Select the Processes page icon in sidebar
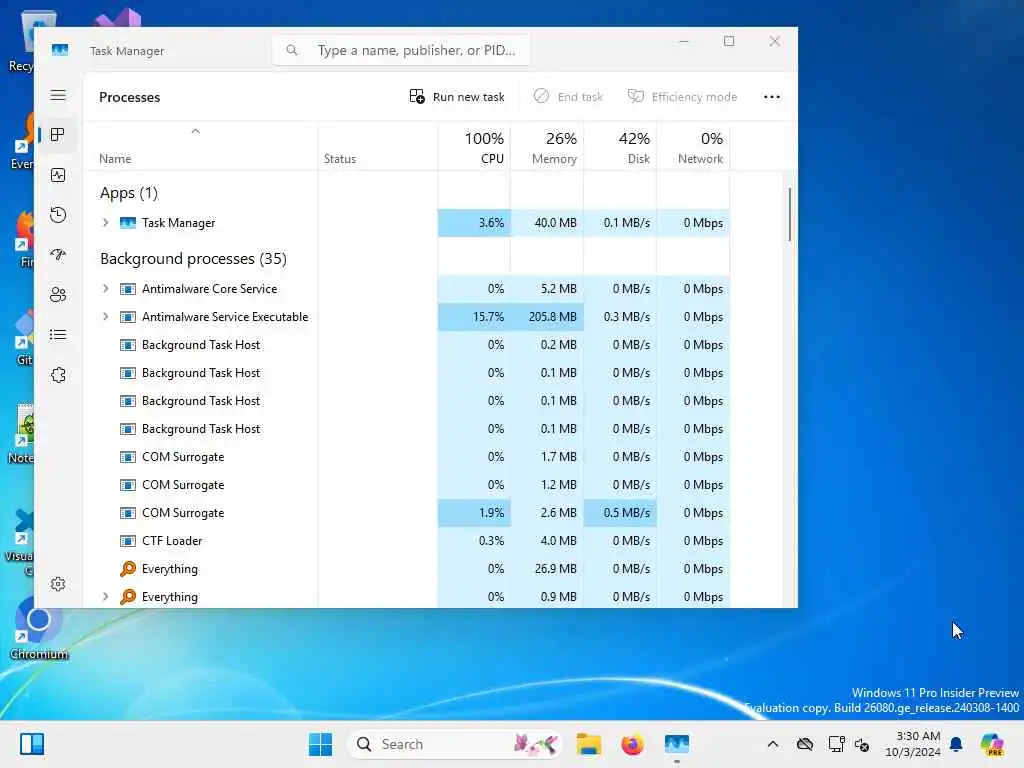 (x=58, y=135)
